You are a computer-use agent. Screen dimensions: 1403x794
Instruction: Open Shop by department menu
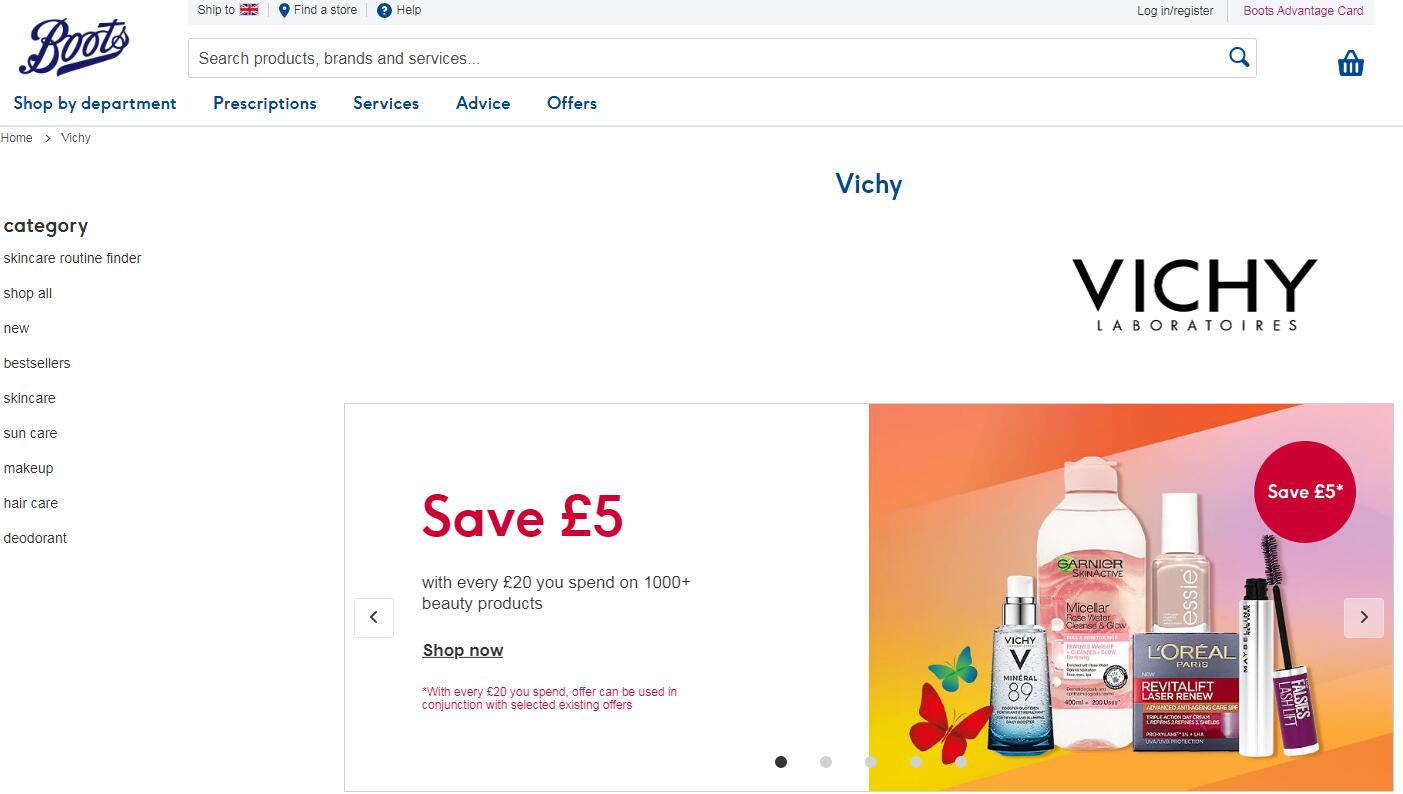[x=95, y=103]
